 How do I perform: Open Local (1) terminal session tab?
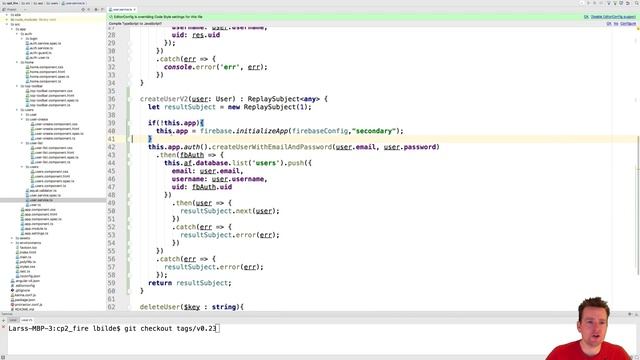coord(27,320)
